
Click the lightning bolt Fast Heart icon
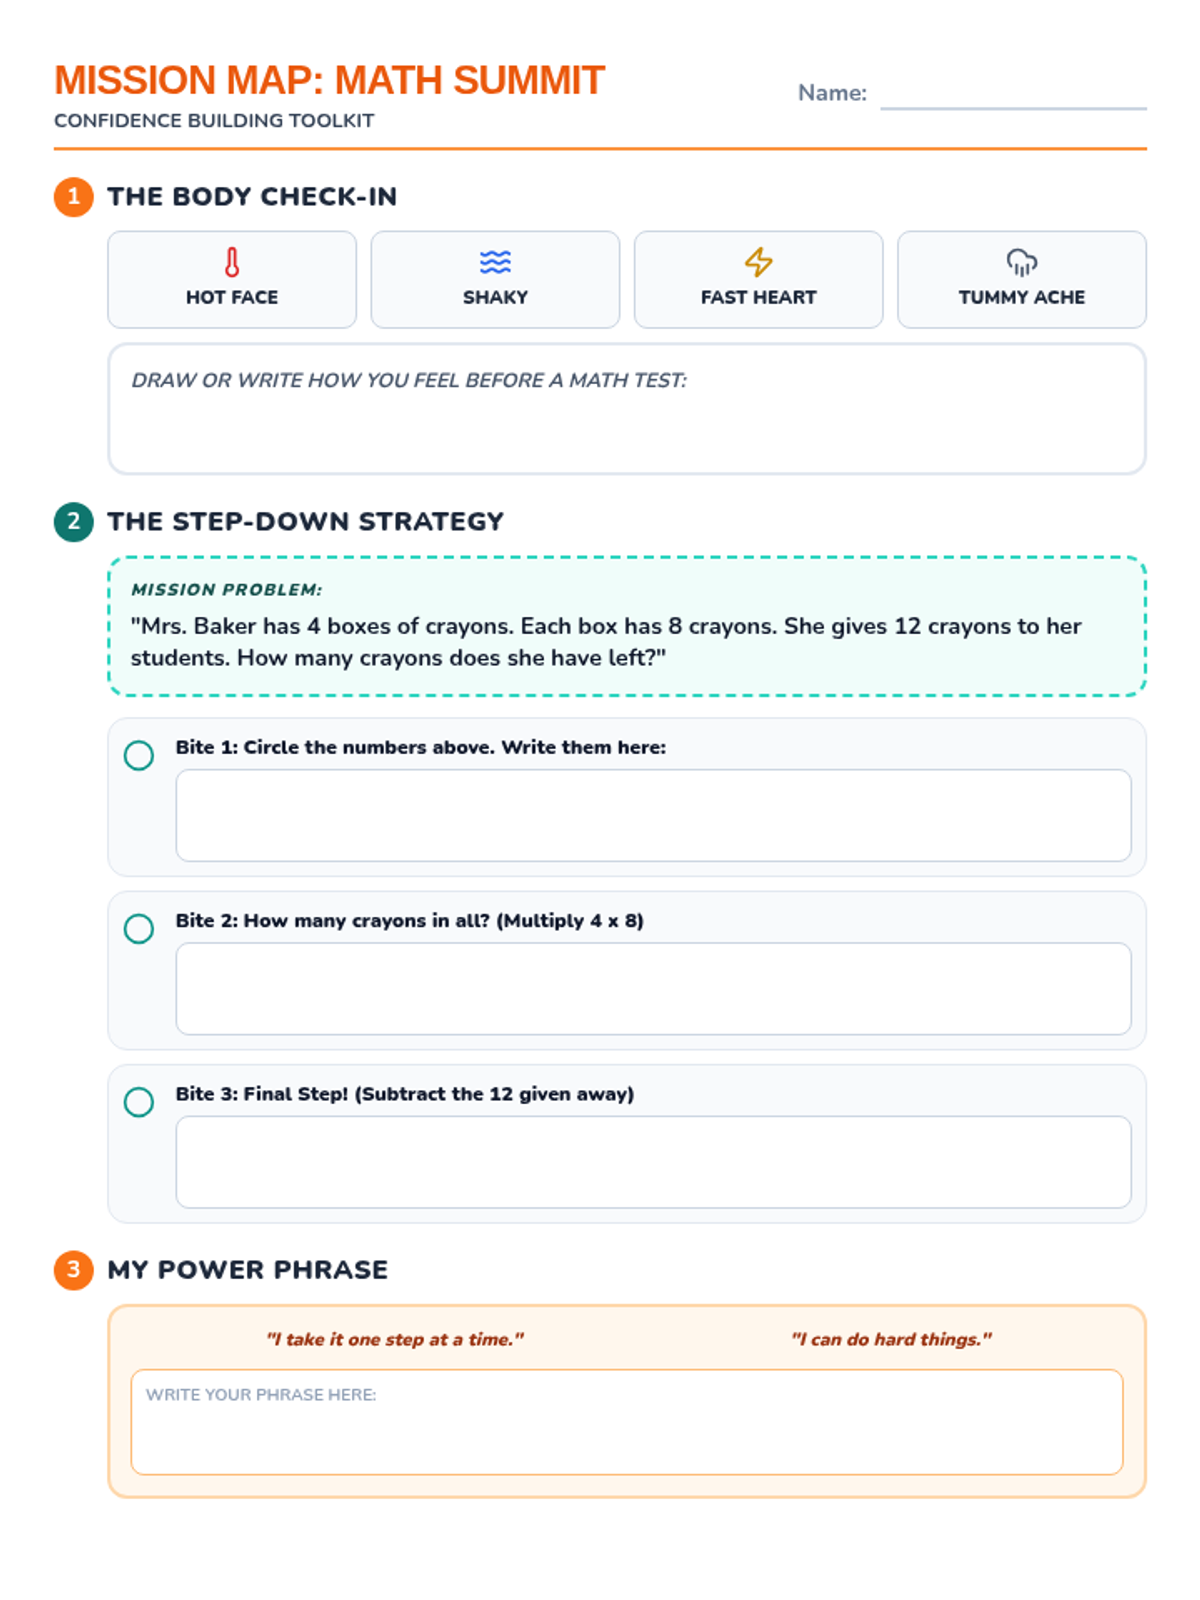pyautogui.click(x=758, y=262)
